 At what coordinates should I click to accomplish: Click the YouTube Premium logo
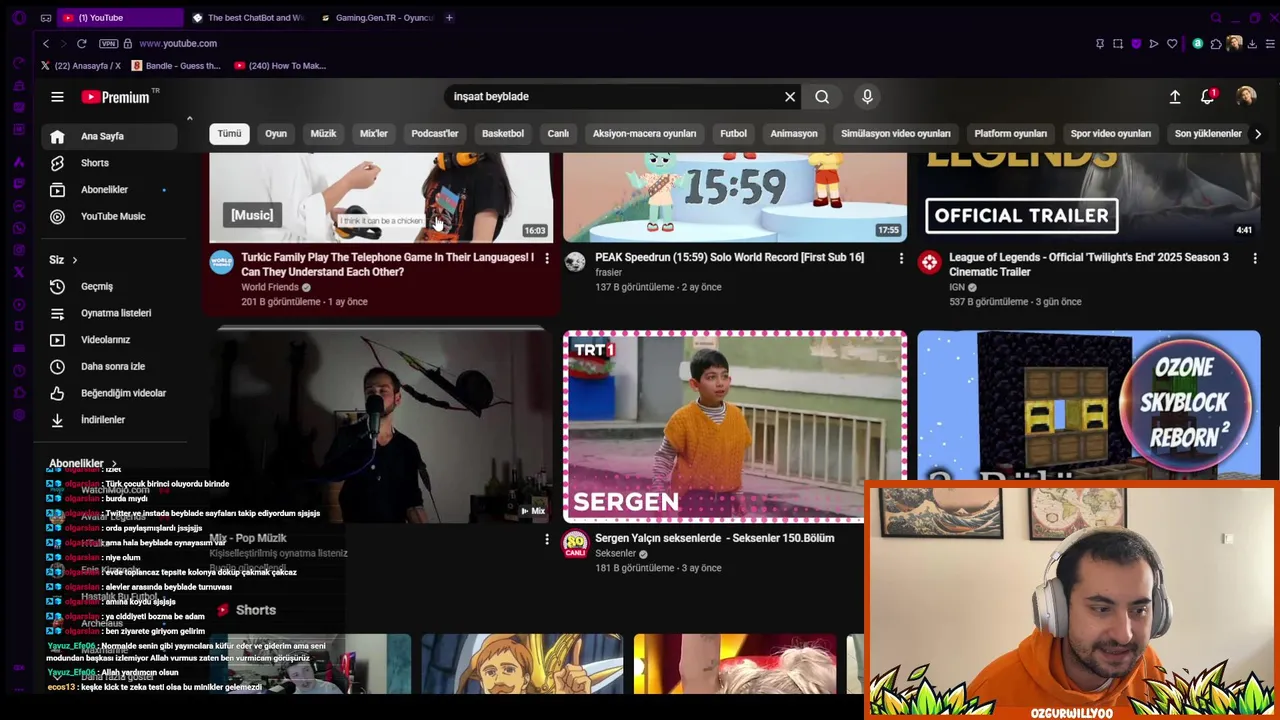coord(115,97)
